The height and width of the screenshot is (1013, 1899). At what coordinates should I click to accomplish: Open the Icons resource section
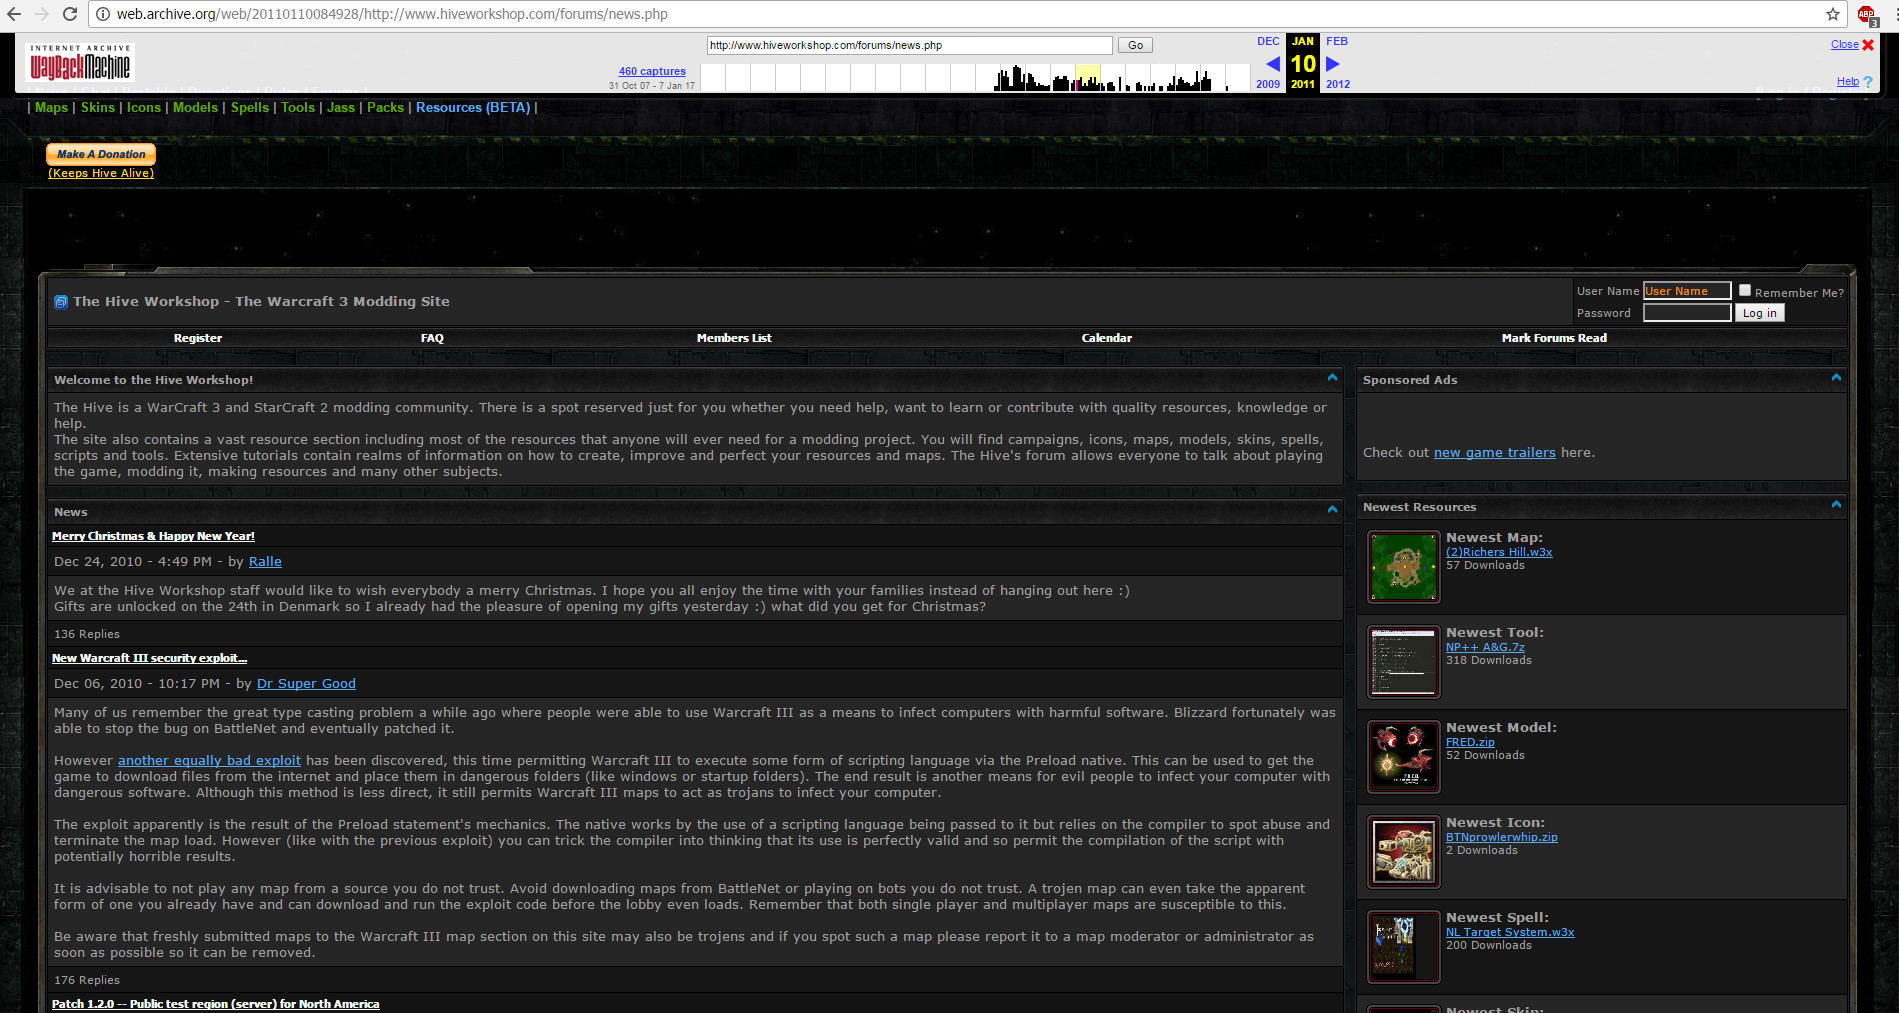tap(144, 107)
